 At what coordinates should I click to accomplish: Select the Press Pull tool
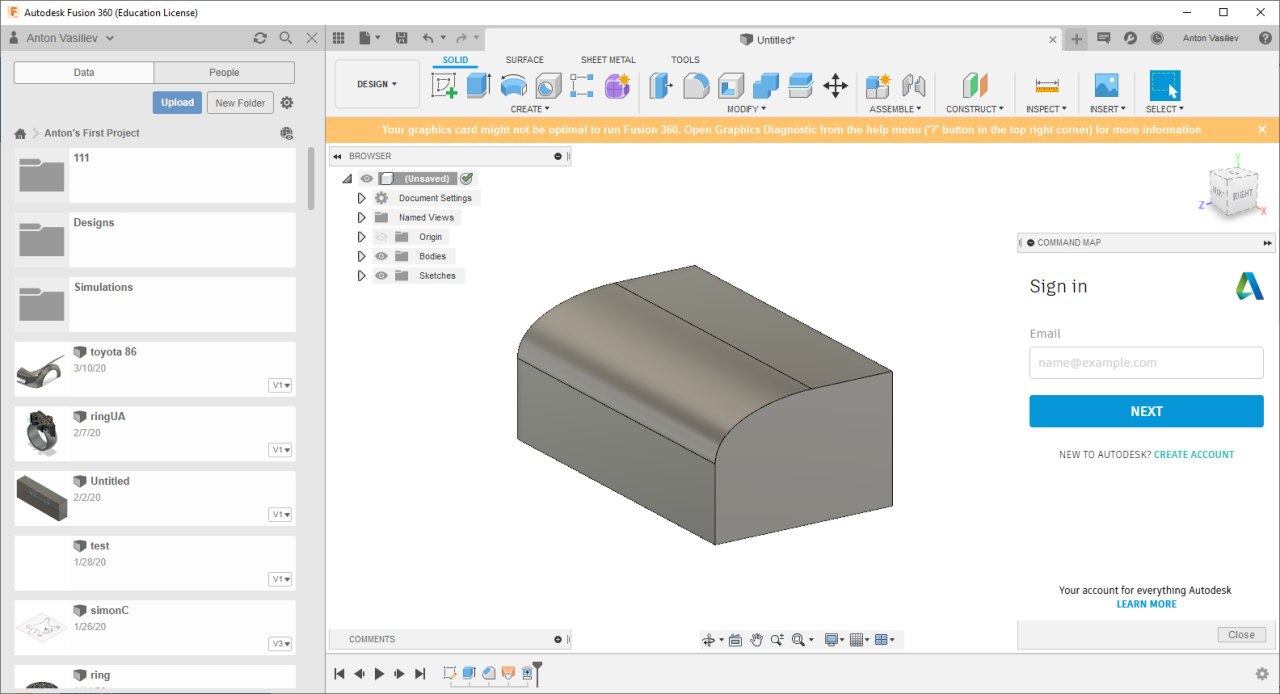(661, 86)
